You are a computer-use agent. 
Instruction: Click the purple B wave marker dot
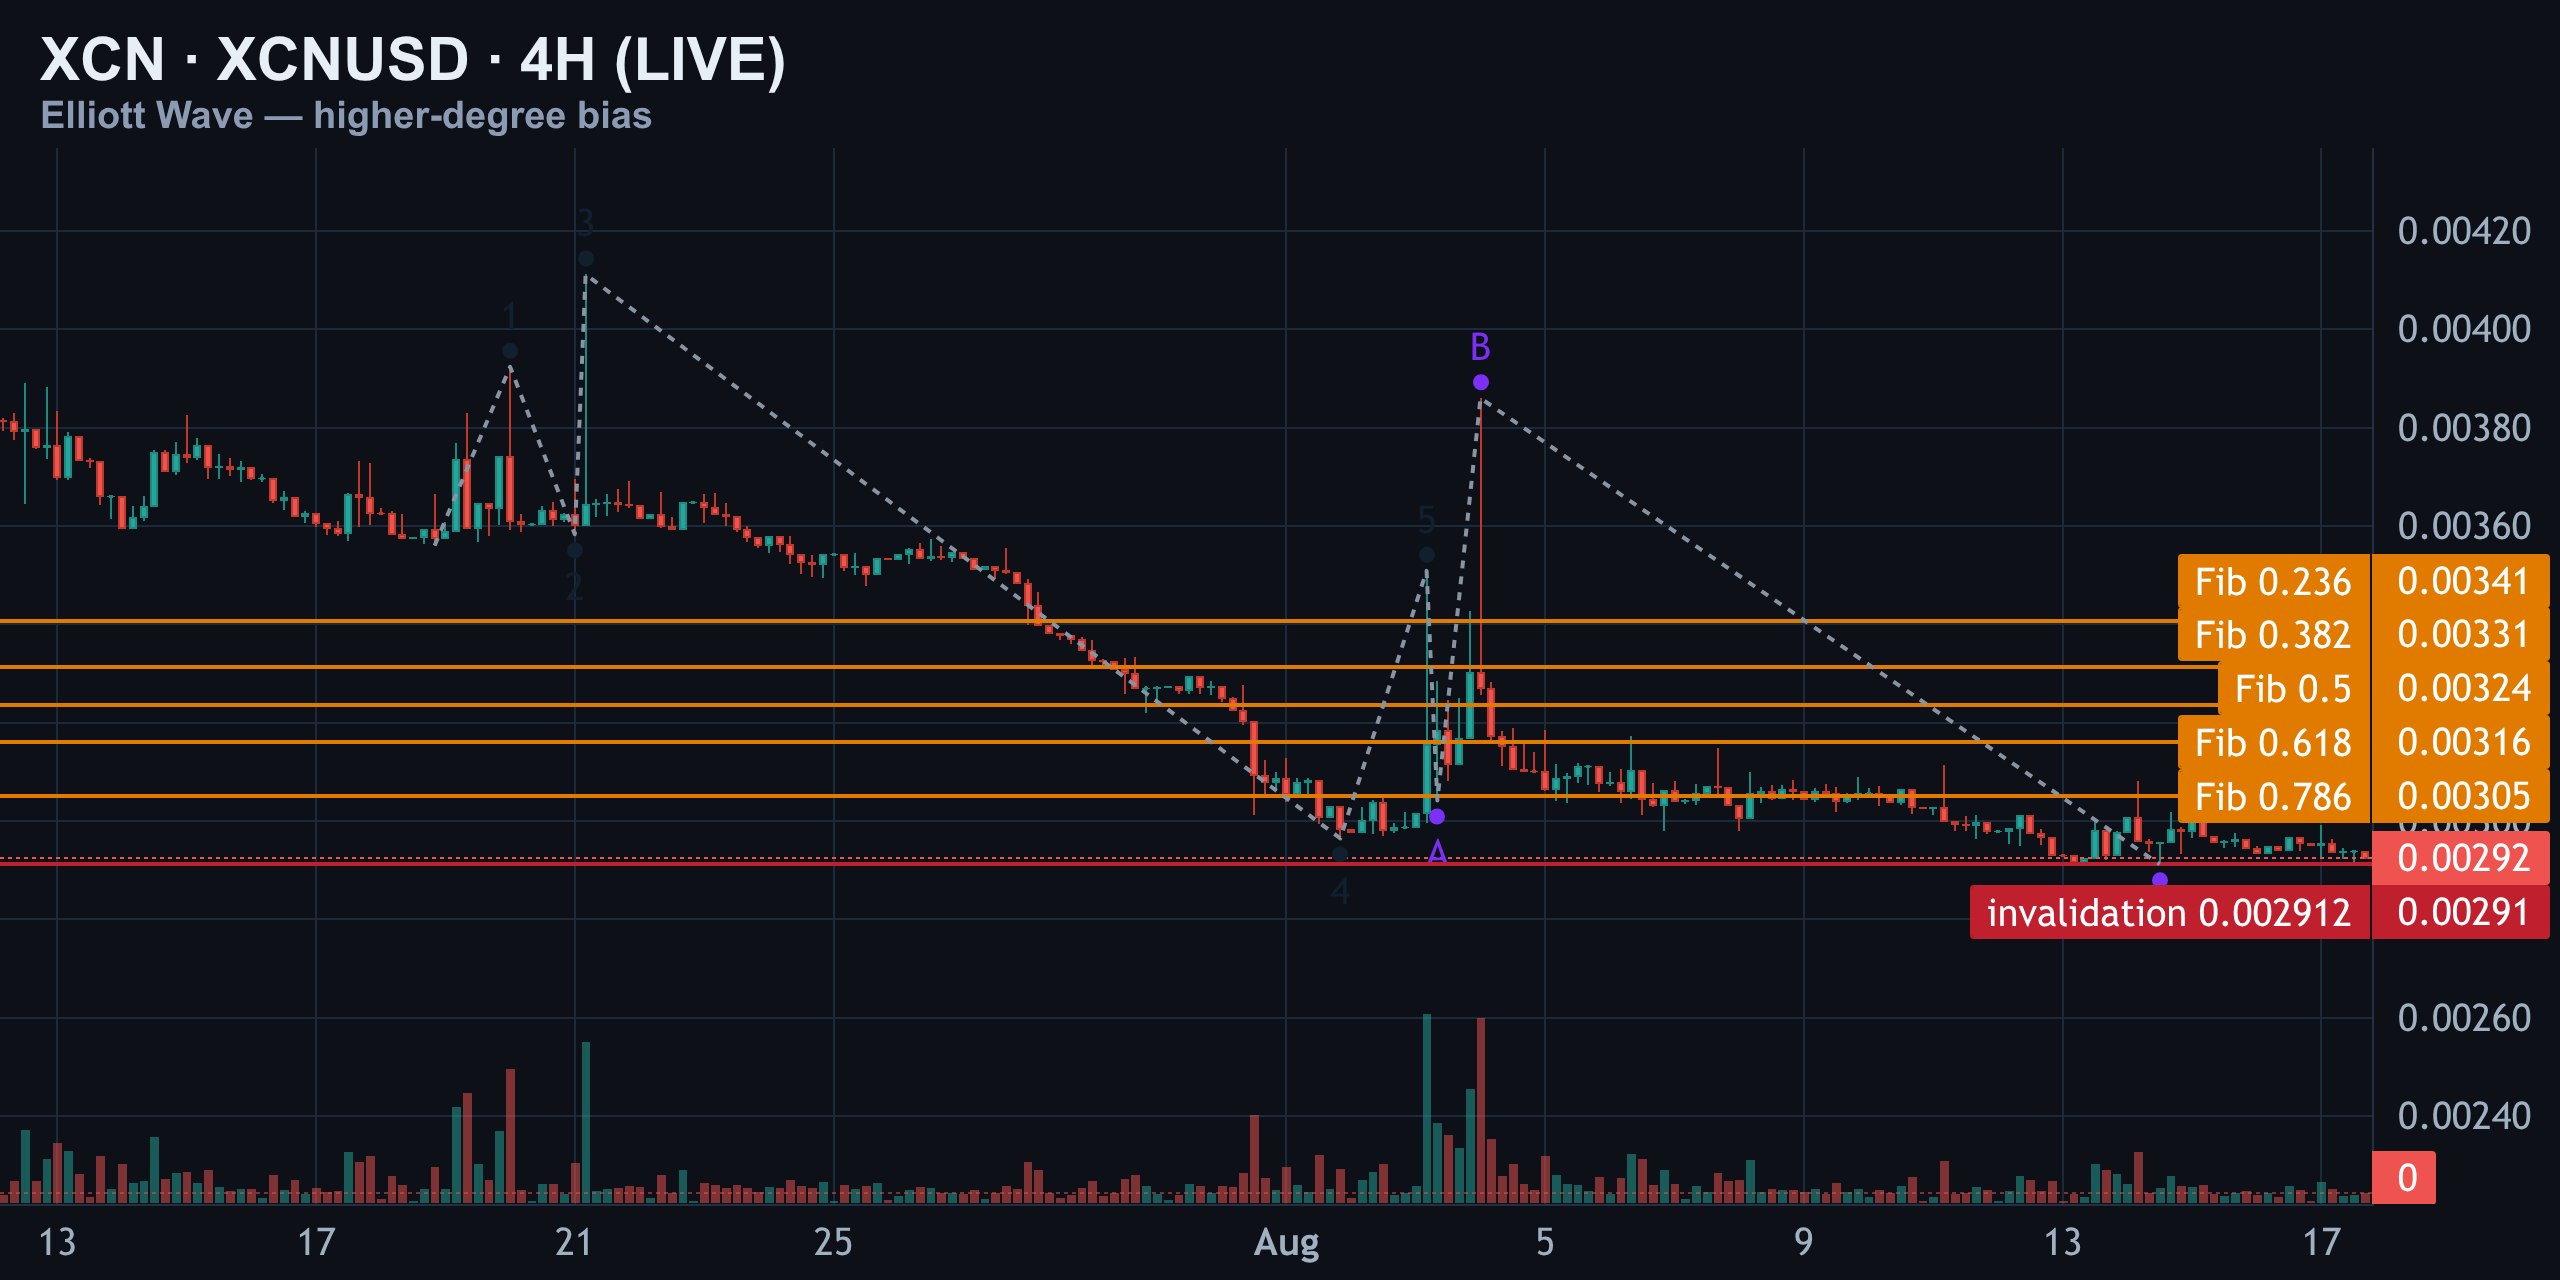1481,382
